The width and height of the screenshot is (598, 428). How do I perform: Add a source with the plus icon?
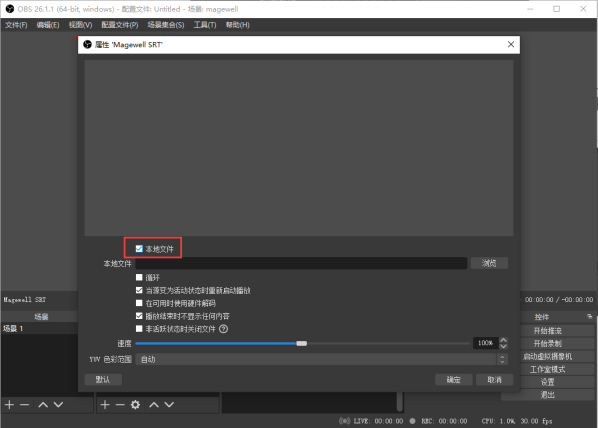(x=105, y=405)
